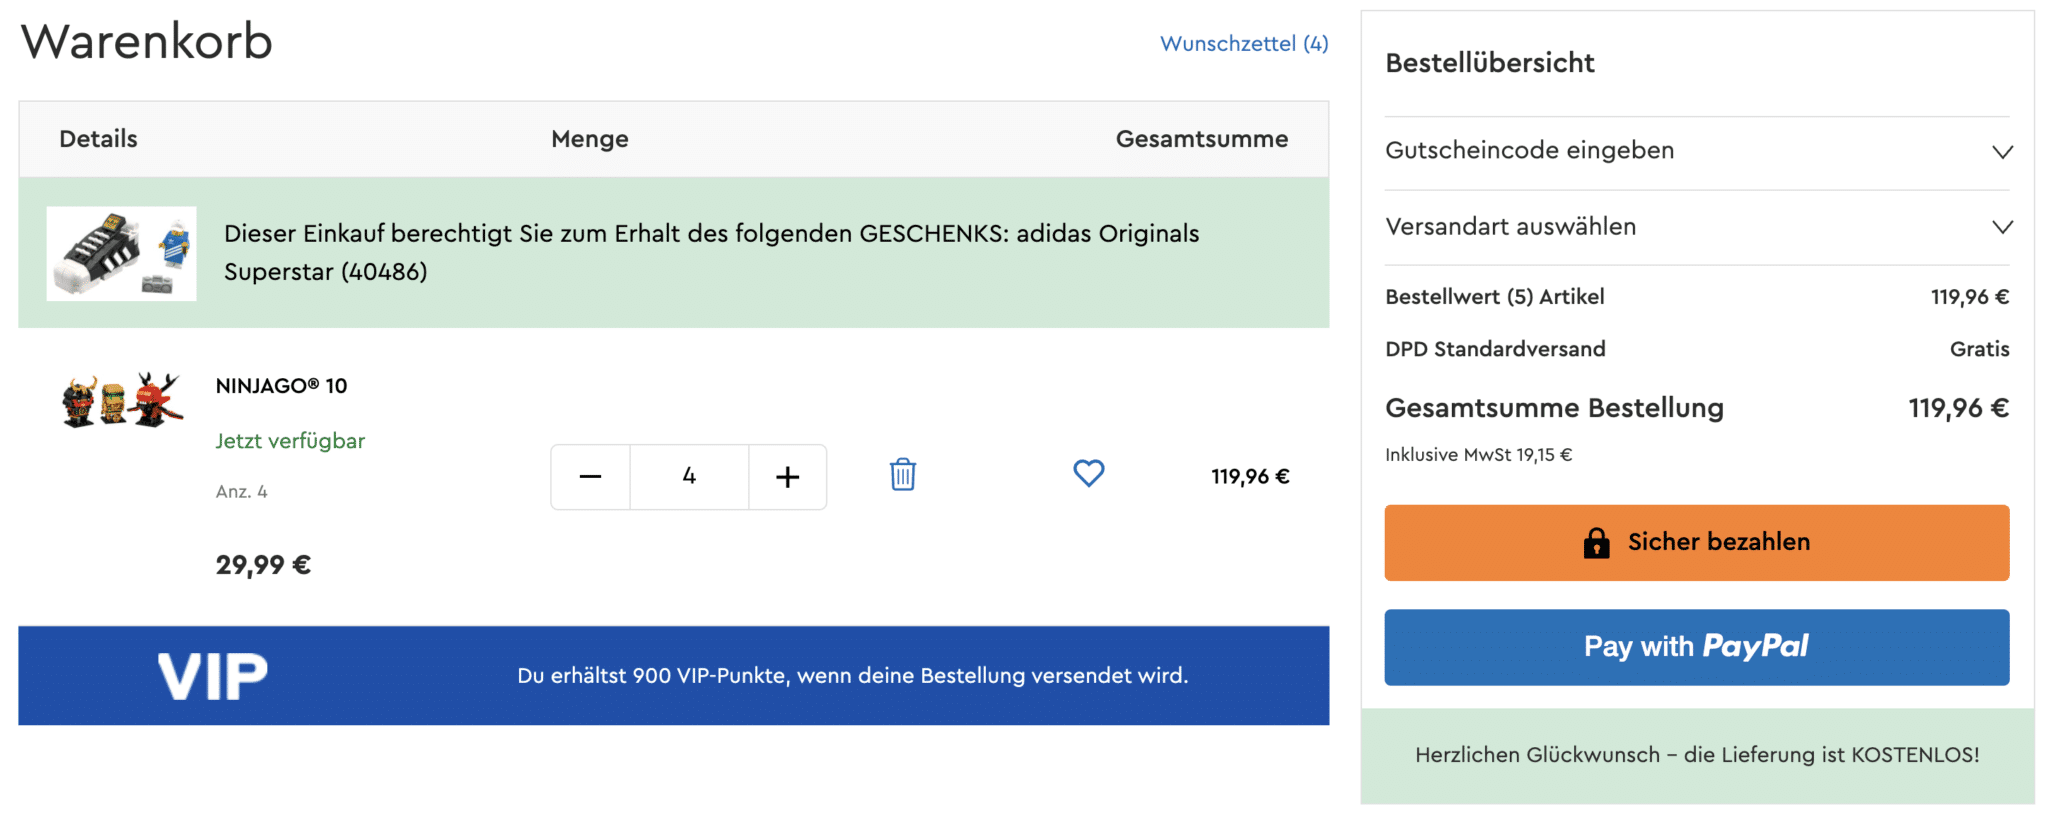Click the 'Menge' column header
This screenshot has width=2048, height=820.
point(590,139)
